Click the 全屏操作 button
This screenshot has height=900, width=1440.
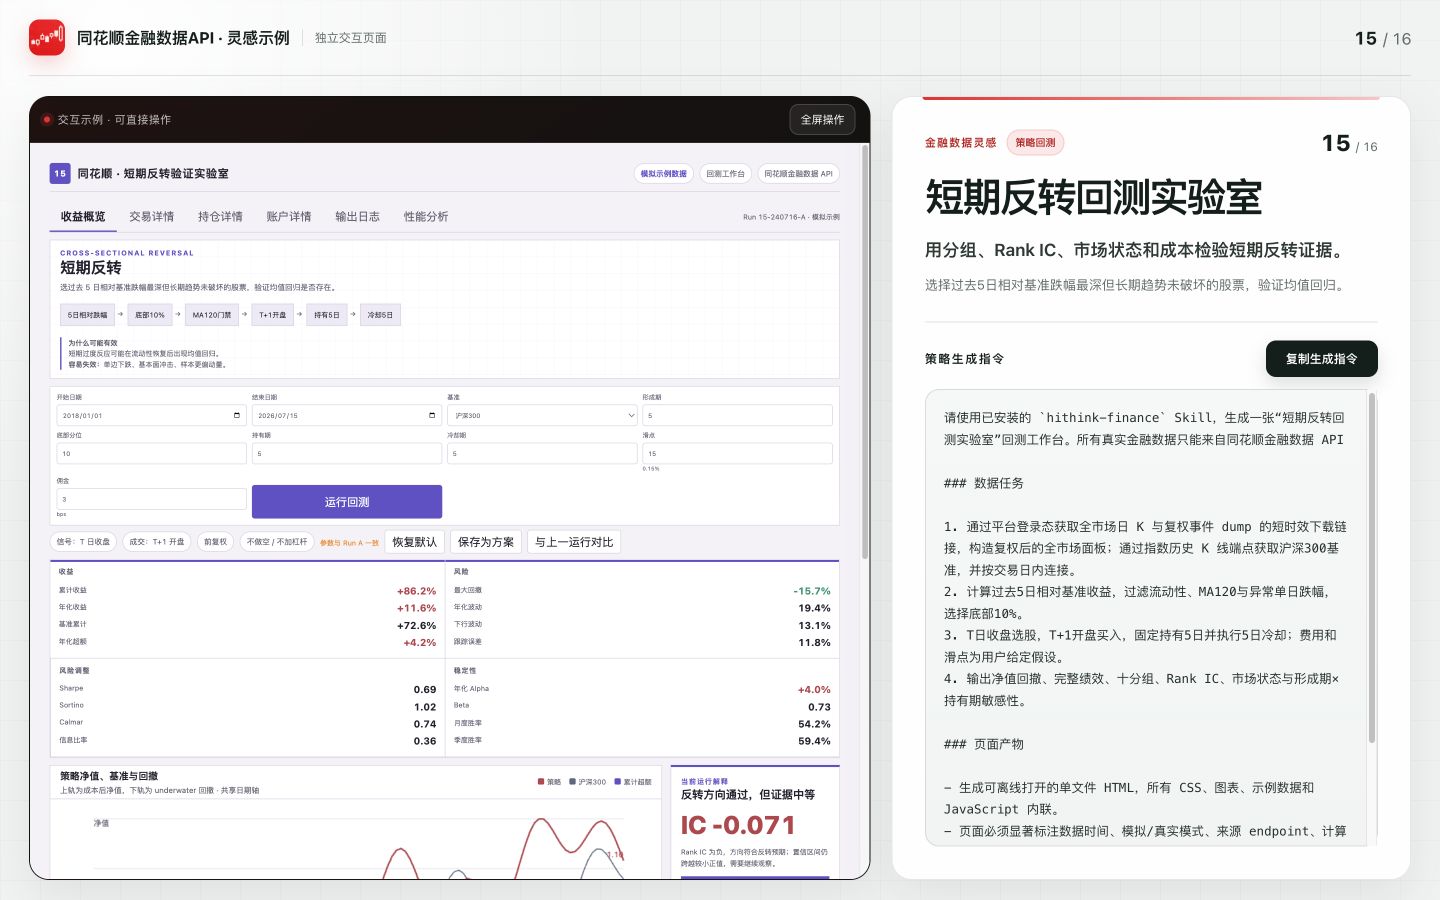coord(822,120)
